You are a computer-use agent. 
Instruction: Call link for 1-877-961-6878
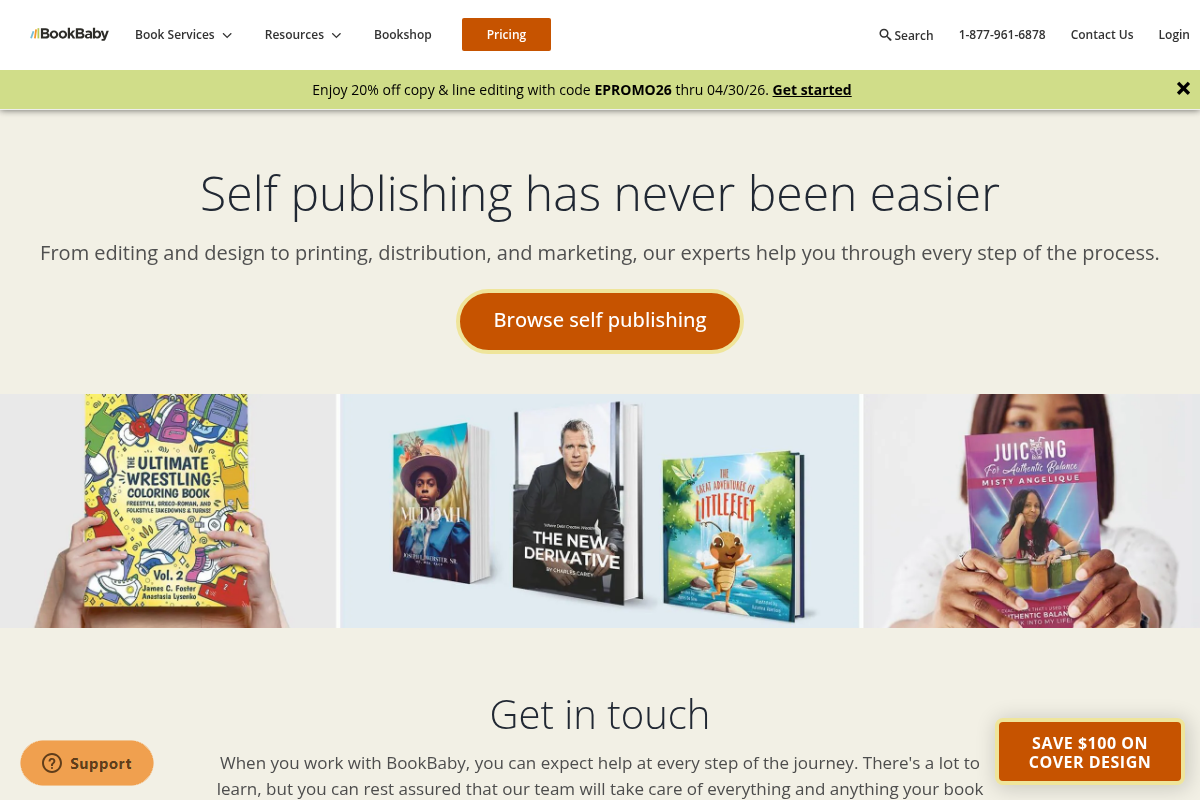tap(1002, 34)
